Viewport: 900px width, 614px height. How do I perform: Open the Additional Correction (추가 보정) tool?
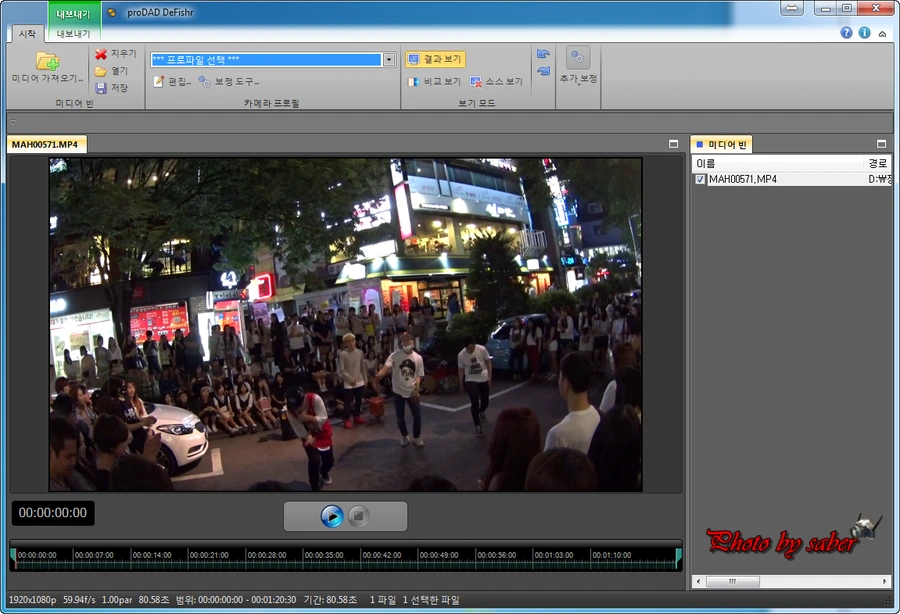tap(578, 59)
